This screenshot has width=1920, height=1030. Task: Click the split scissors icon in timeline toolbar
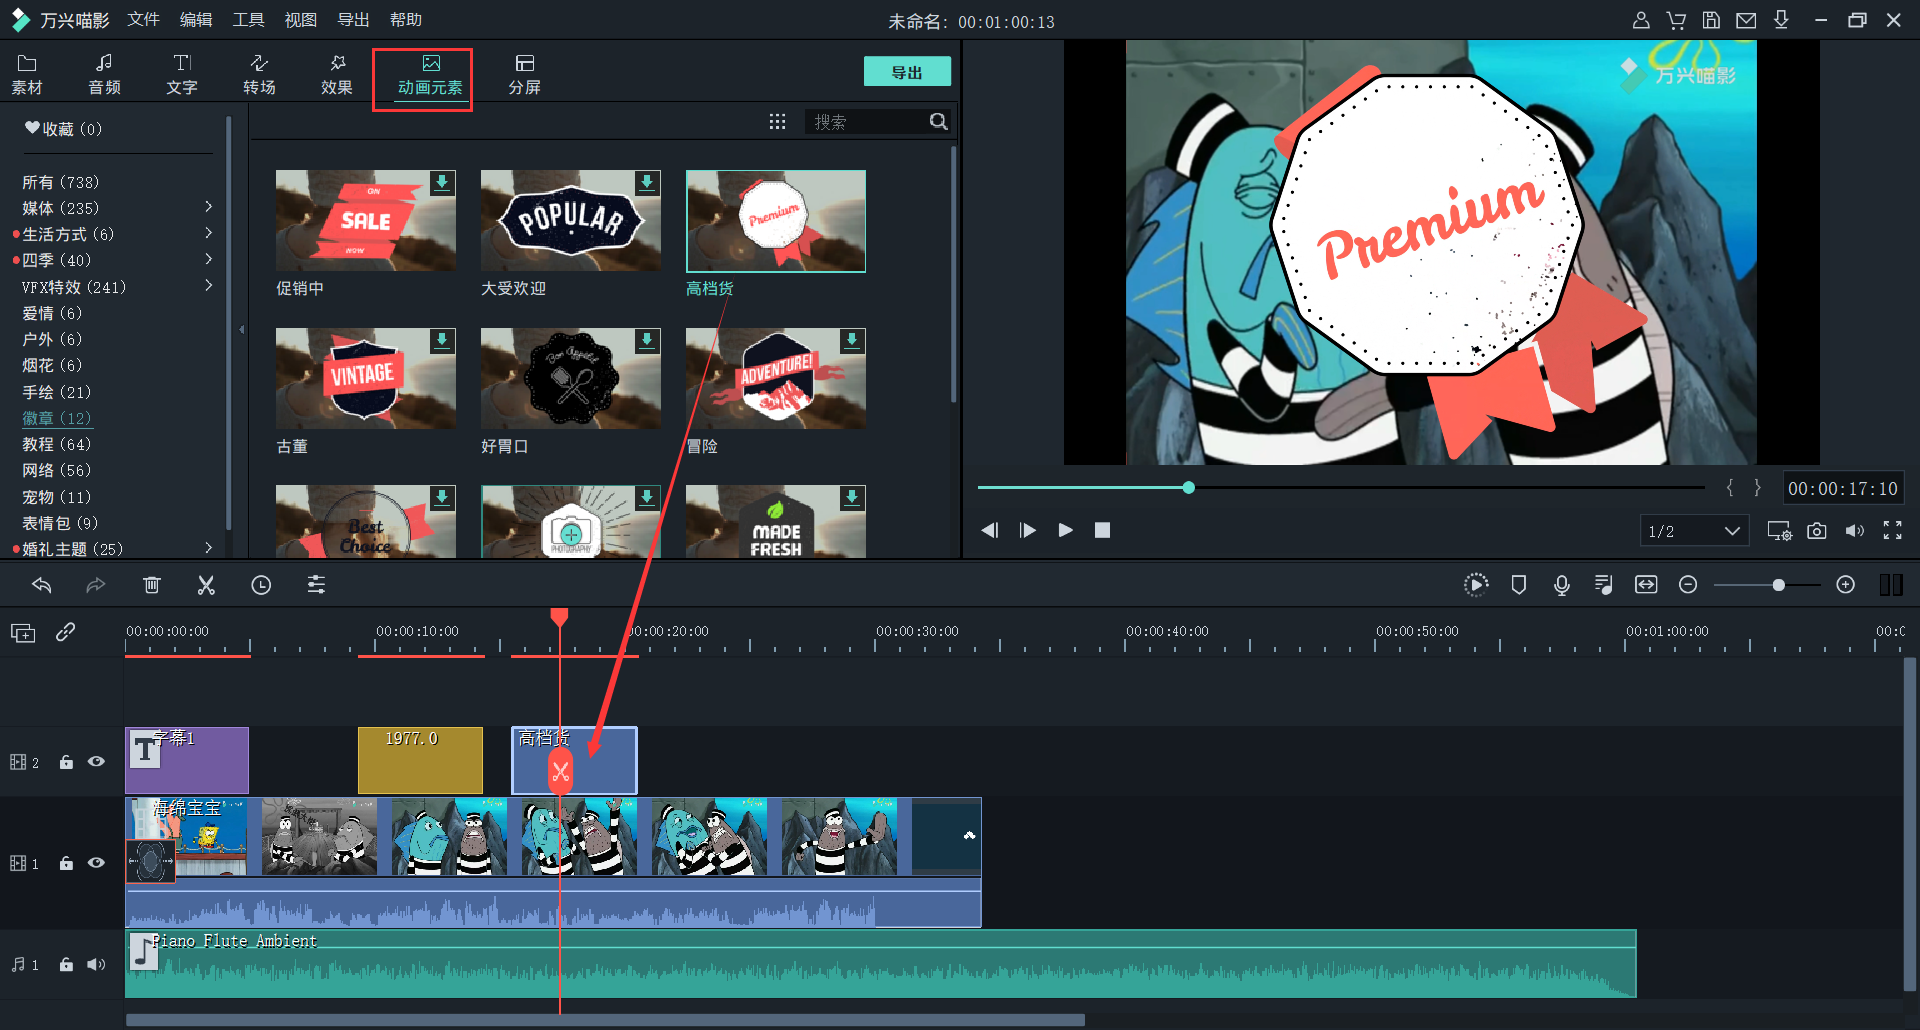[206, 585]
